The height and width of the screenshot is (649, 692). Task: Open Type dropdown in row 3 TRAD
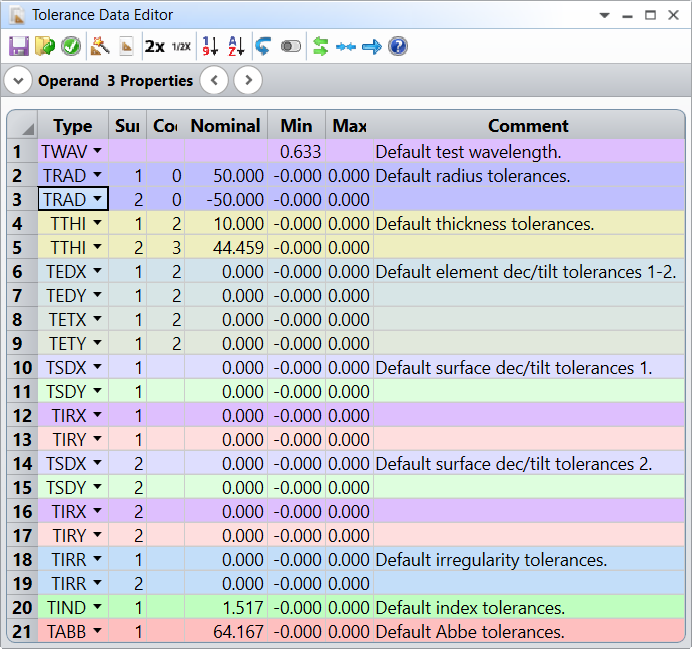click(98, 199)
